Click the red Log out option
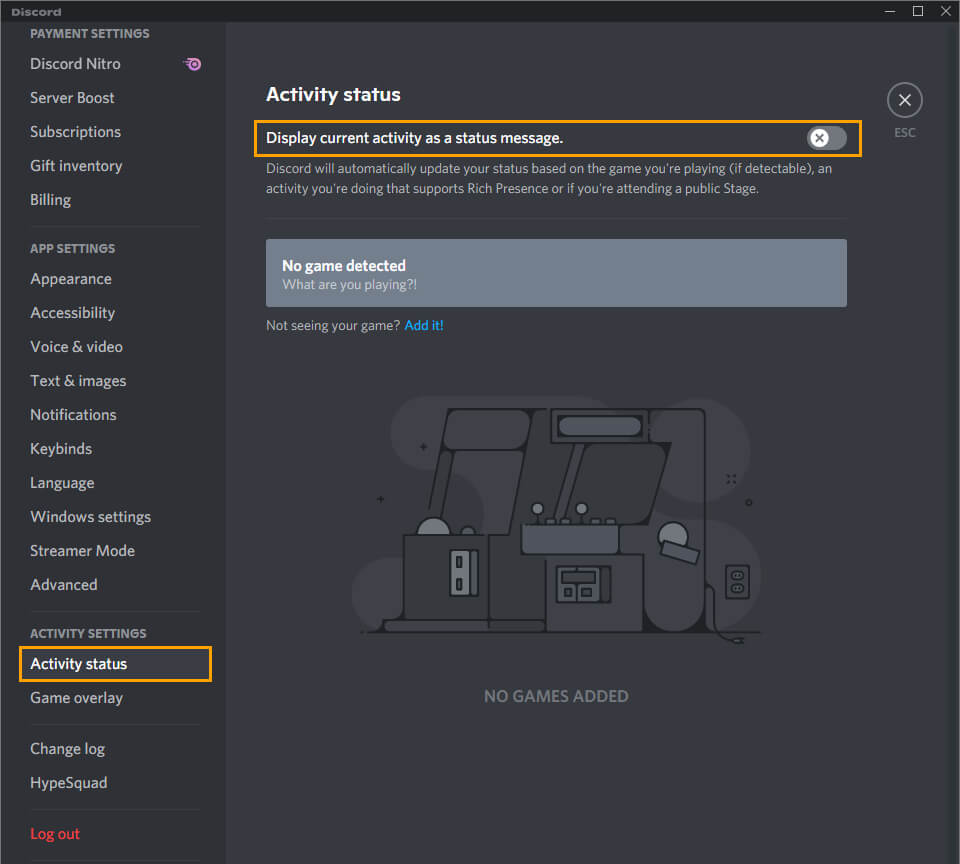Screen dimensions: 960x864 click(55, 834)
